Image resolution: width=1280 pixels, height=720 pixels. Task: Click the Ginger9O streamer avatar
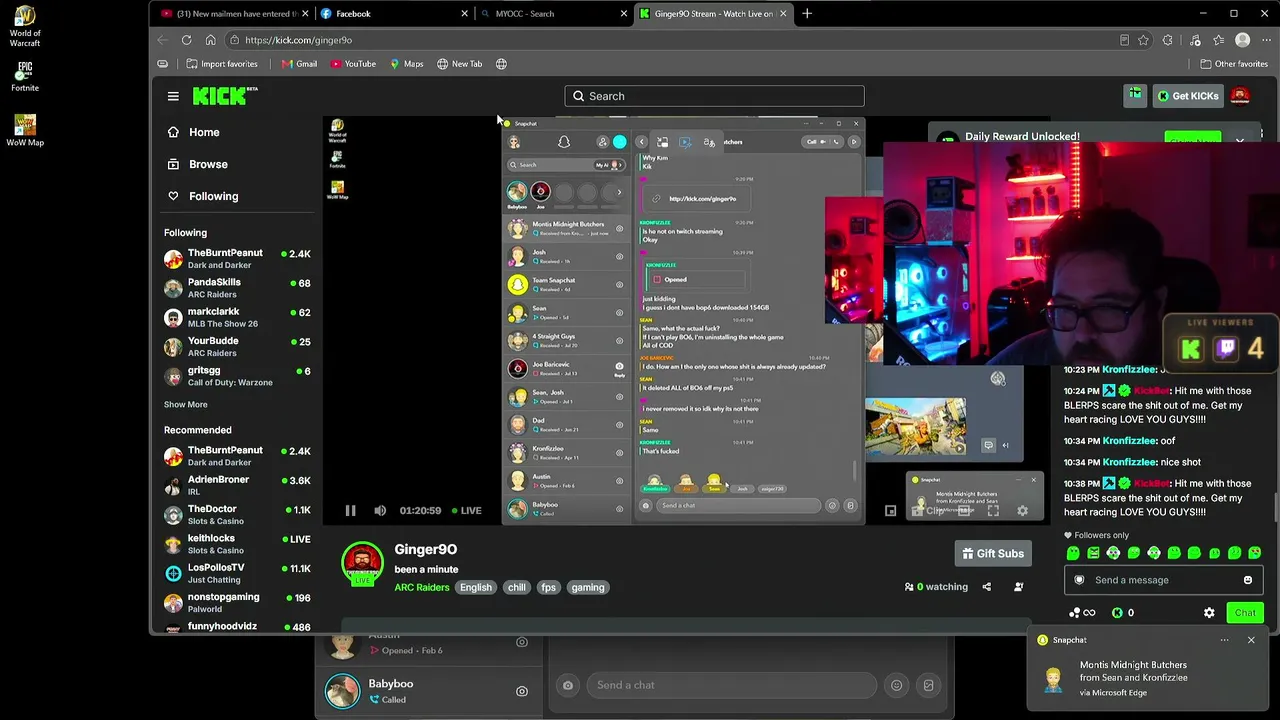pos(362,565)
